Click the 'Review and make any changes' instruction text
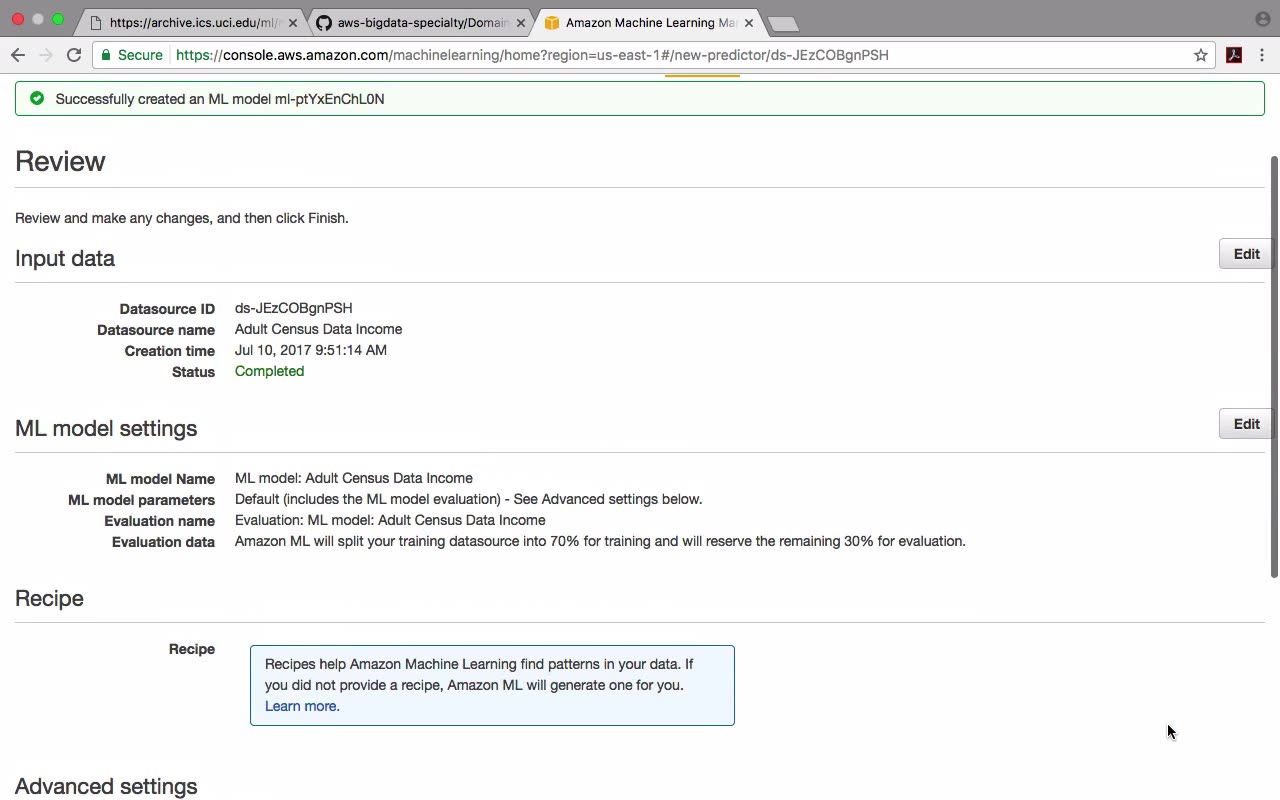The image size is (1280, 800). (x=182, y=218)
